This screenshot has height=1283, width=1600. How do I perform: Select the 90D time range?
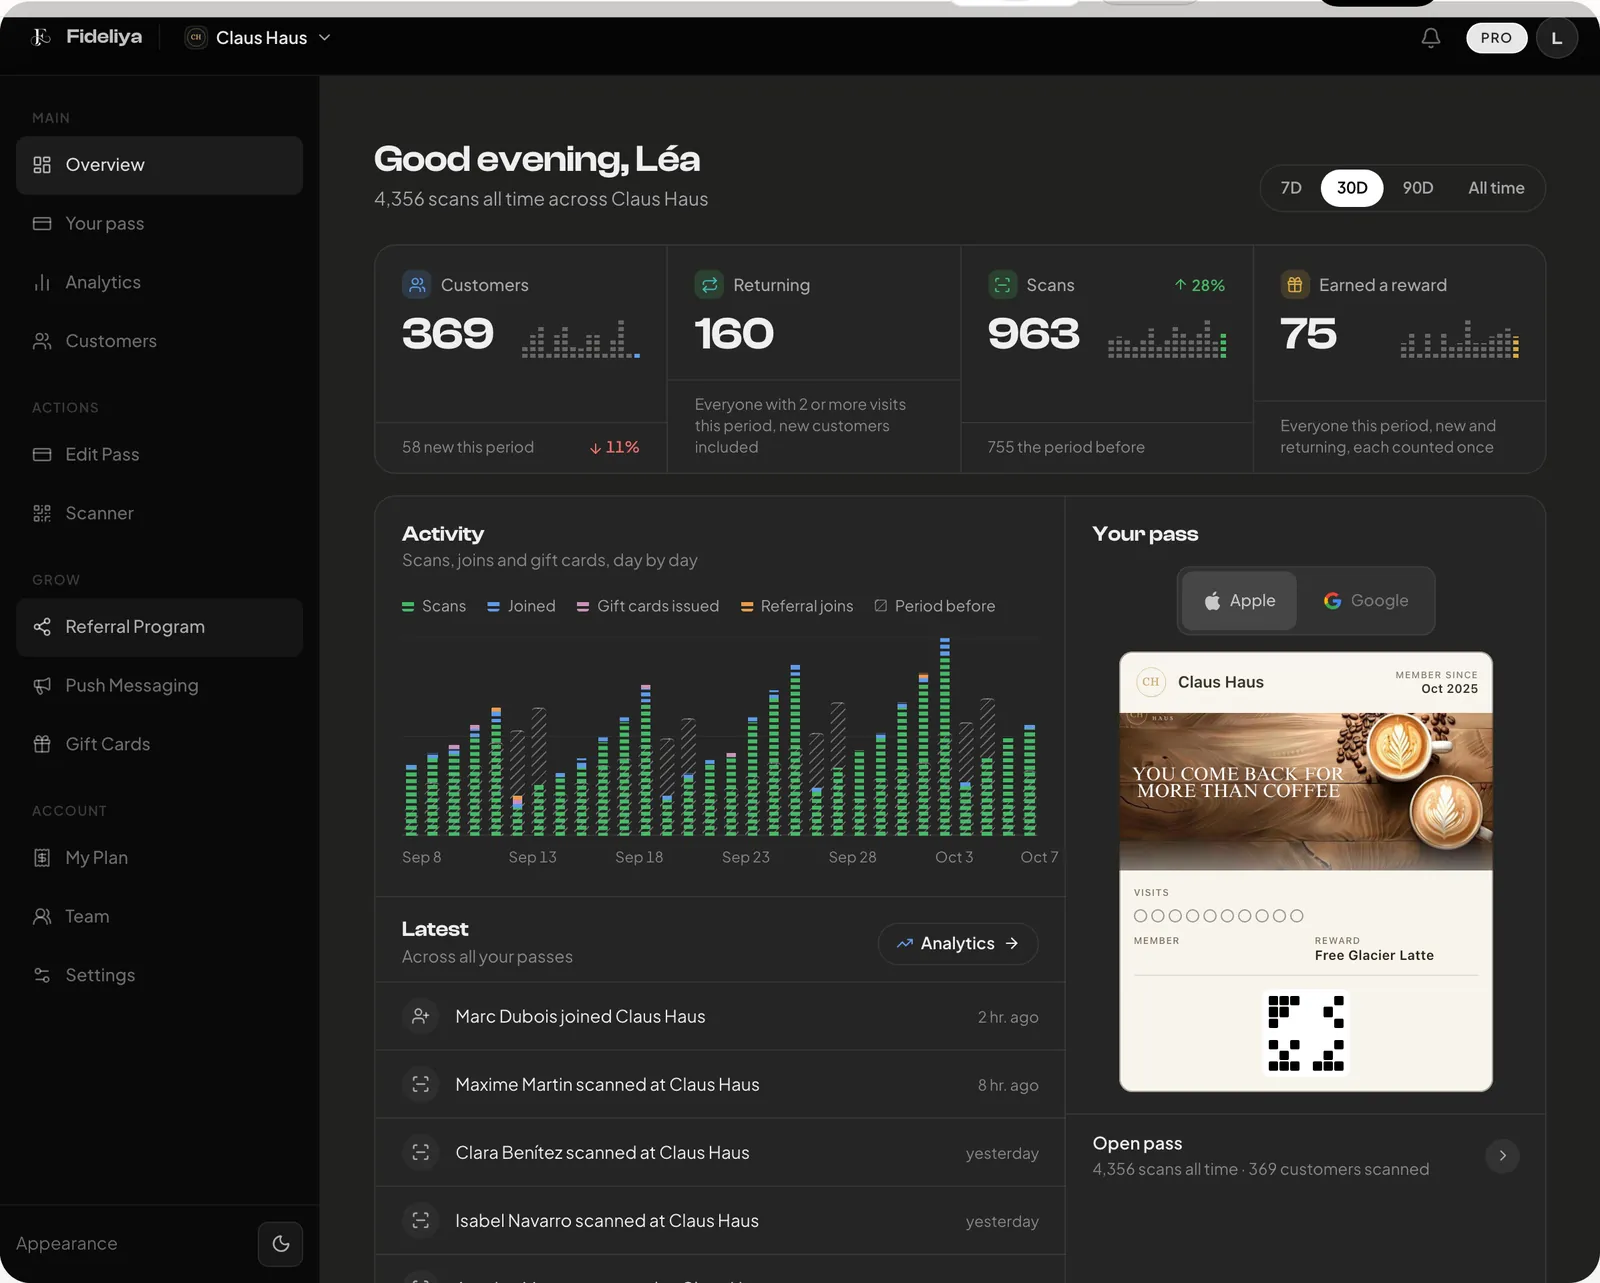click(x=1418, y=188)
